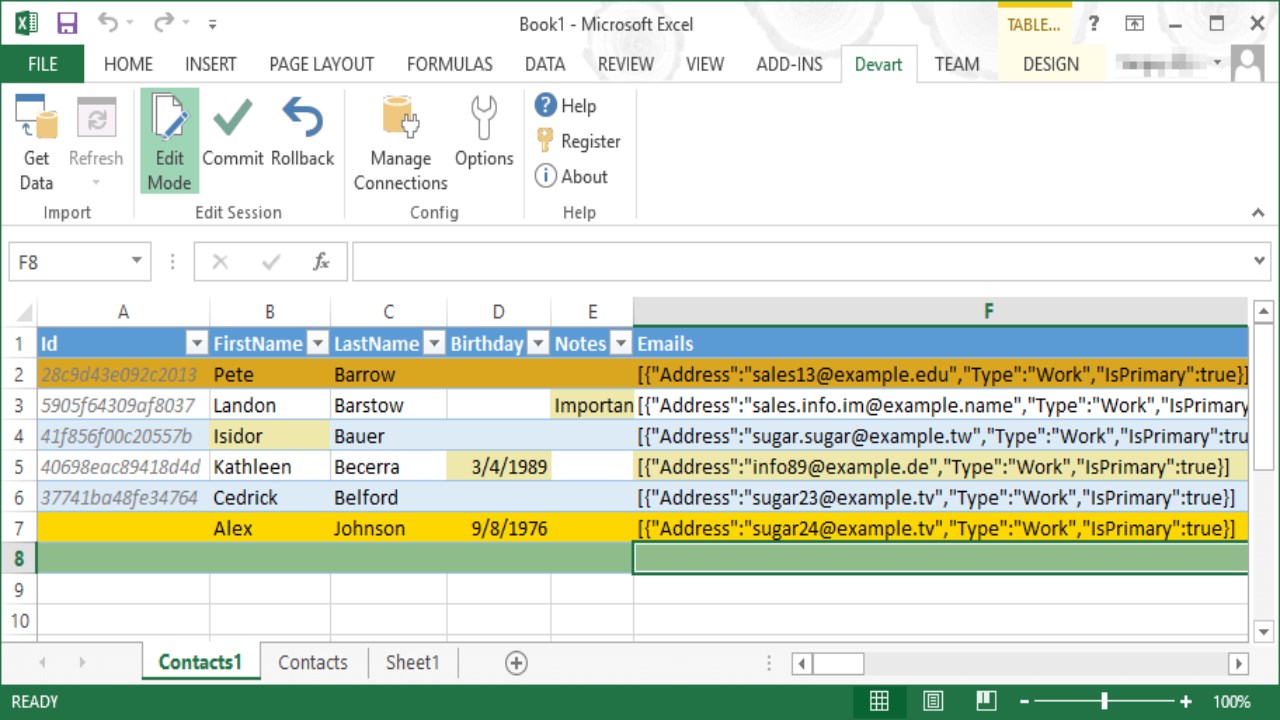1280x720 pixels.
Task: Open Devart Help
Action: coord(566,105)
